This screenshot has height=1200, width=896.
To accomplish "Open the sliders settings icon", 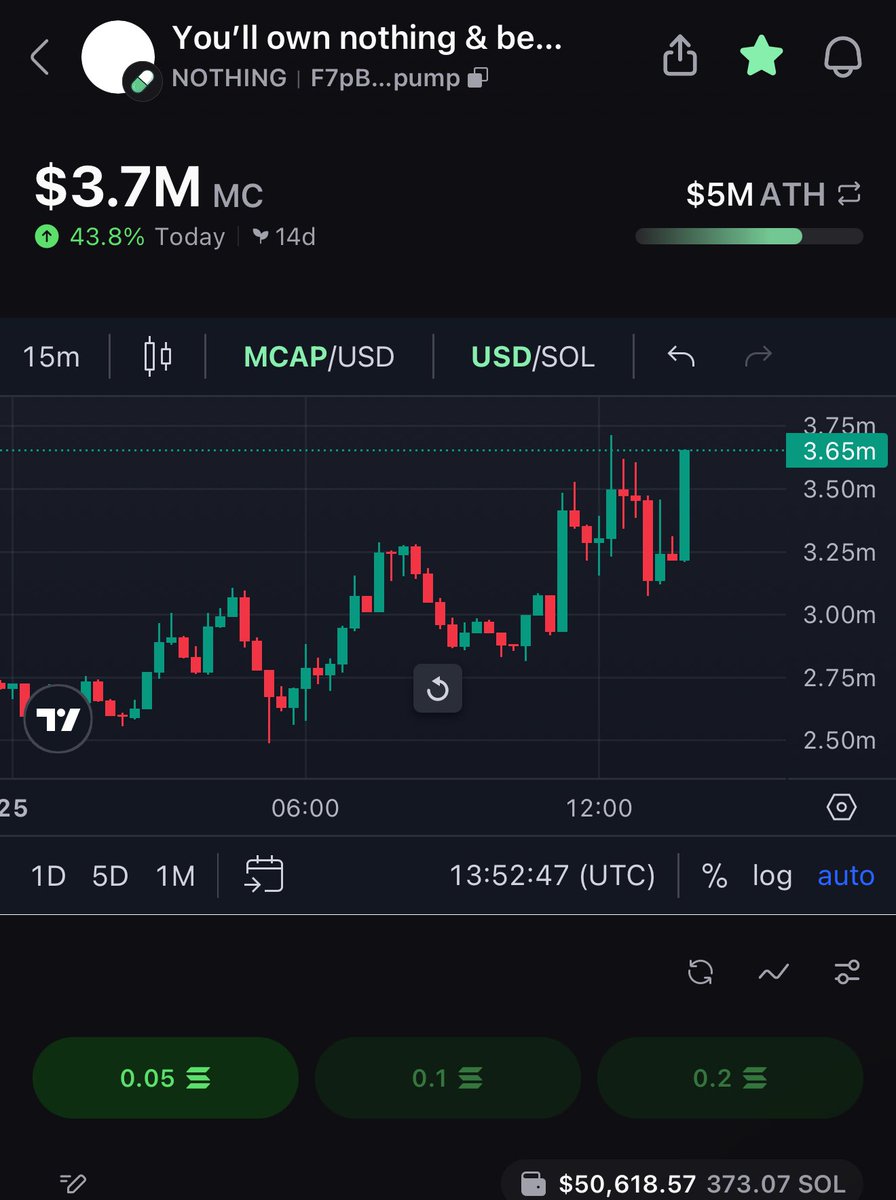I will point(847,971).
